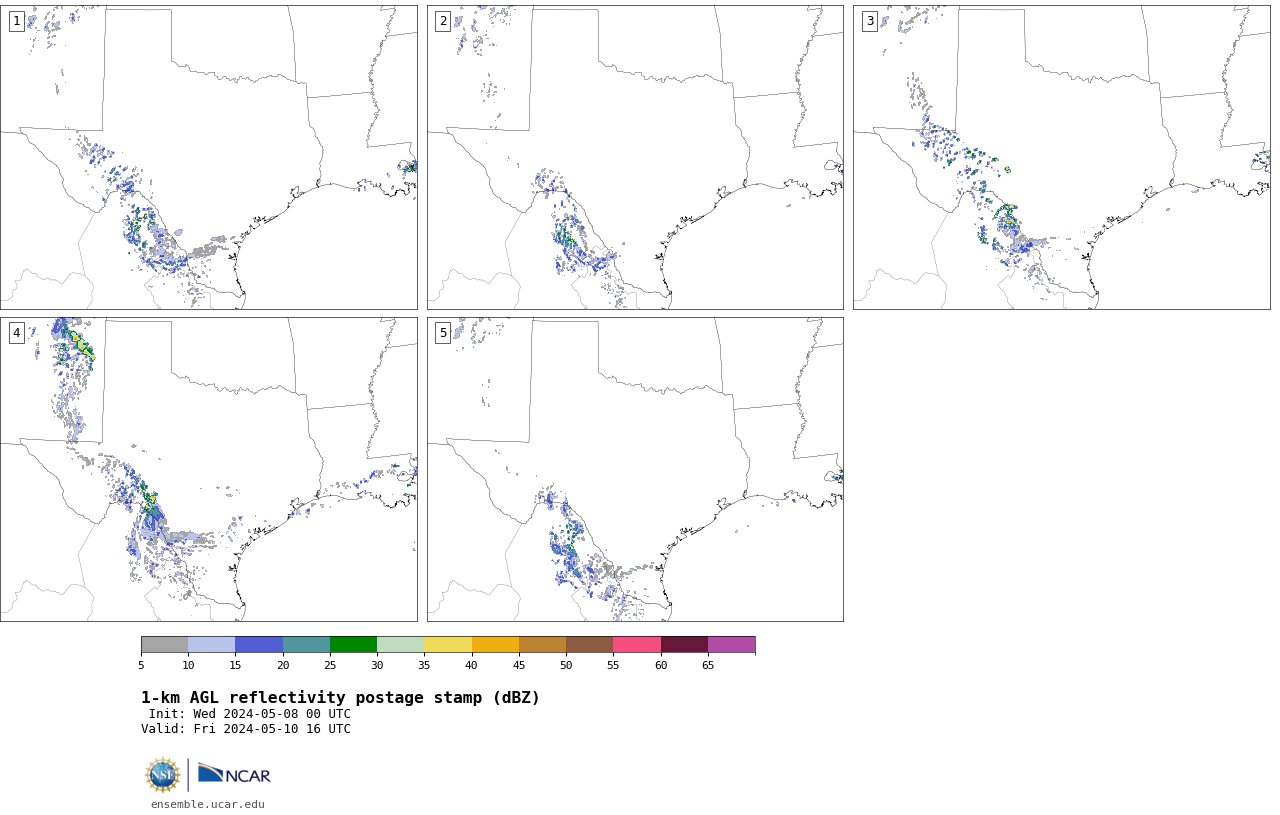The image size is (1280, 815).
Task: Click the number 1 panel label
Action: (16, 21)
